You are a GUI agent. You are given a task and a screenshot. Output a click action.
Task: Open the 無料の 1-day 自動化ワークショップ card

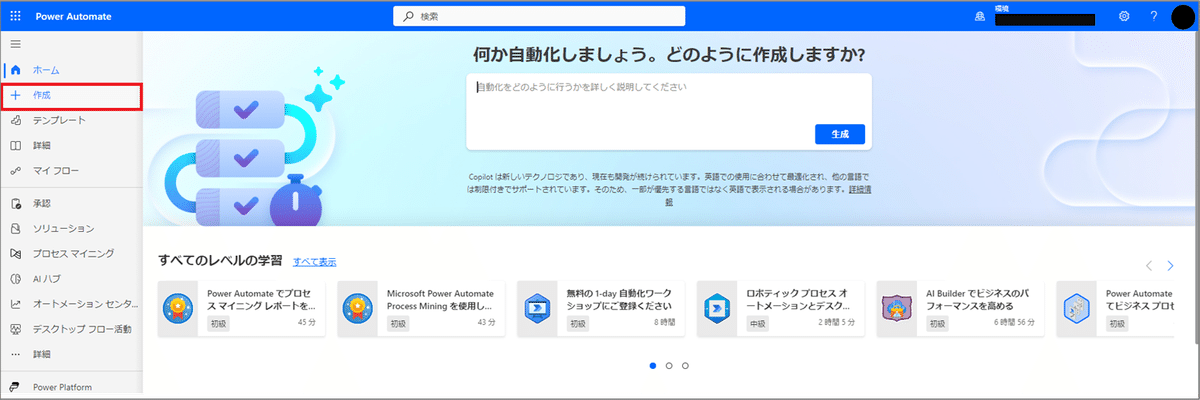(600, 309)
